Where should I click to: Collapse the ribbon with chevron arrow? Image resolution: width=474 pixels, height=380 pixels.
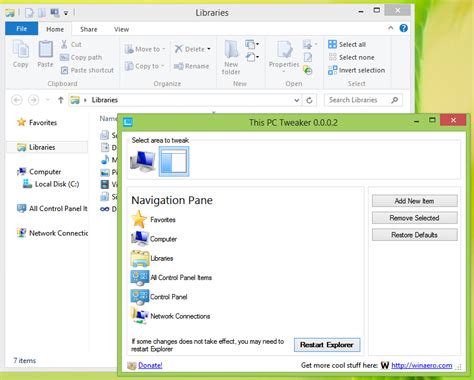coord(391,28)
